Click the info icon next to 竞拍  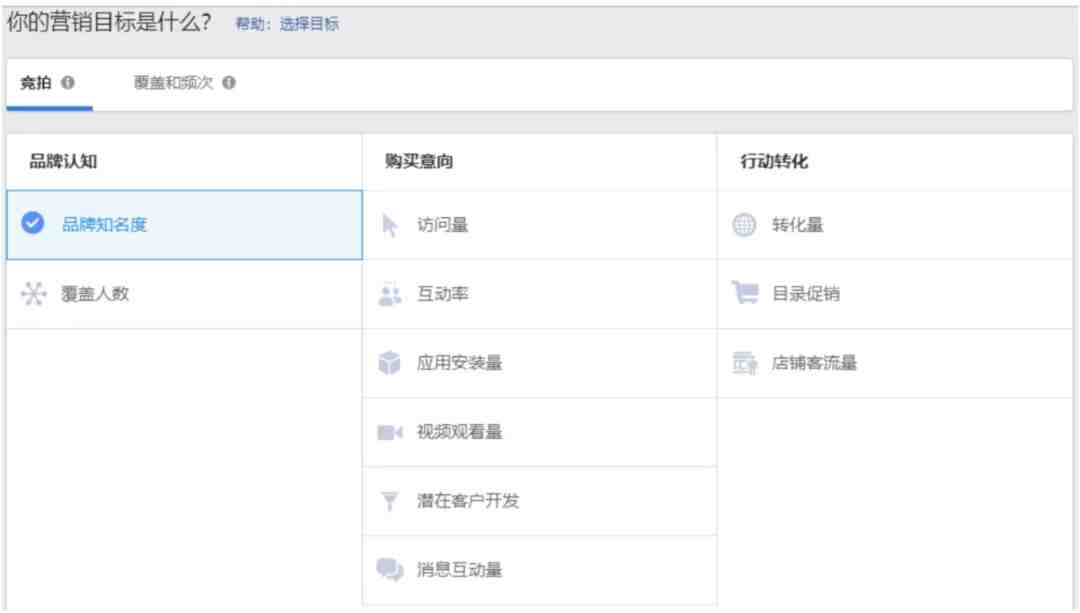click(68, 83)
